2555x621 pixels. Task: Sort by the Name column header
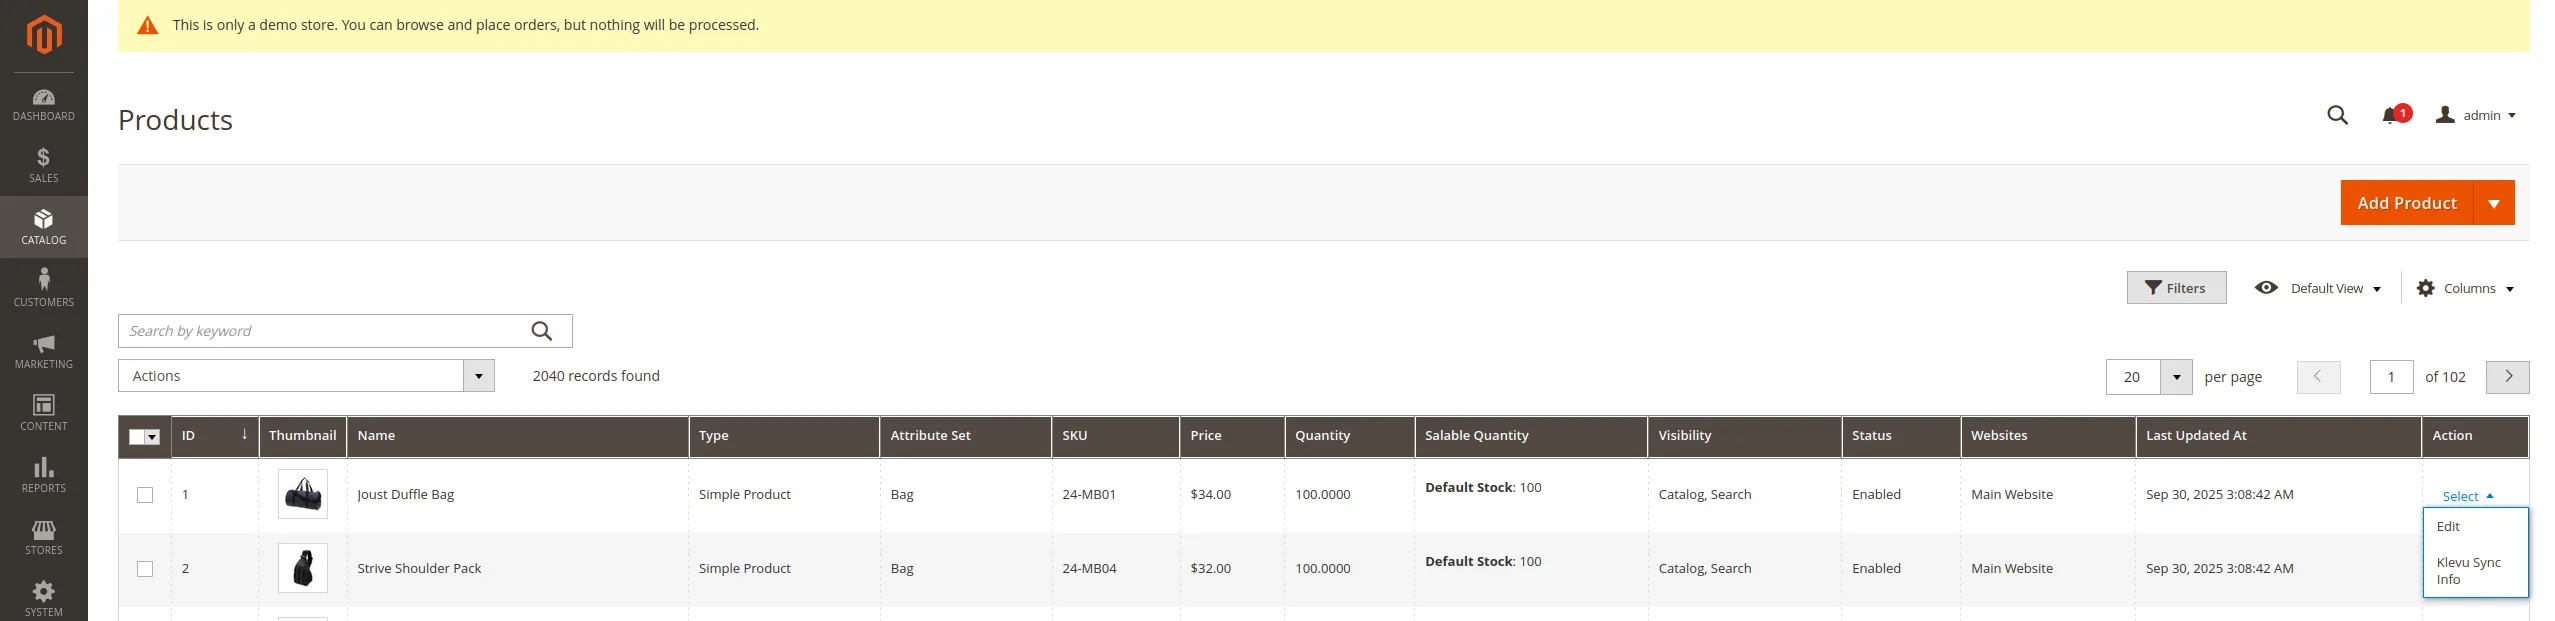point(517,436)
